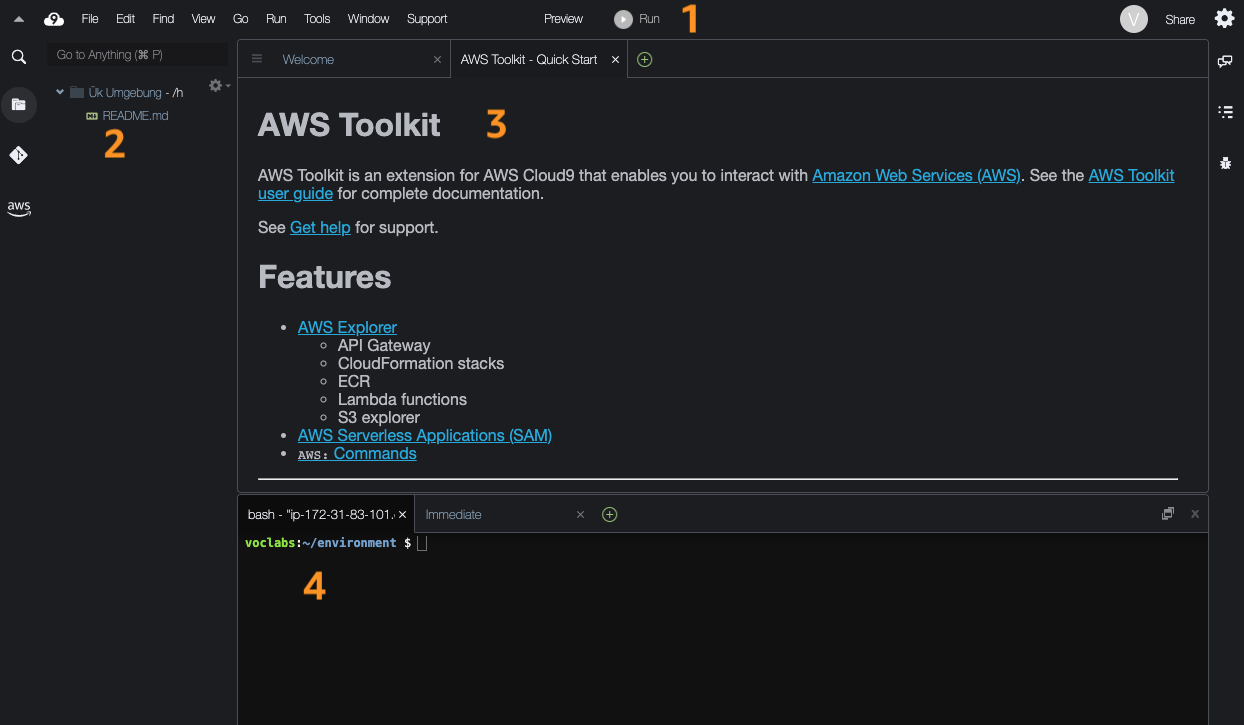This screenshot has height=725, width=1244.
Task: Close the console pane
Action: 1194,514
